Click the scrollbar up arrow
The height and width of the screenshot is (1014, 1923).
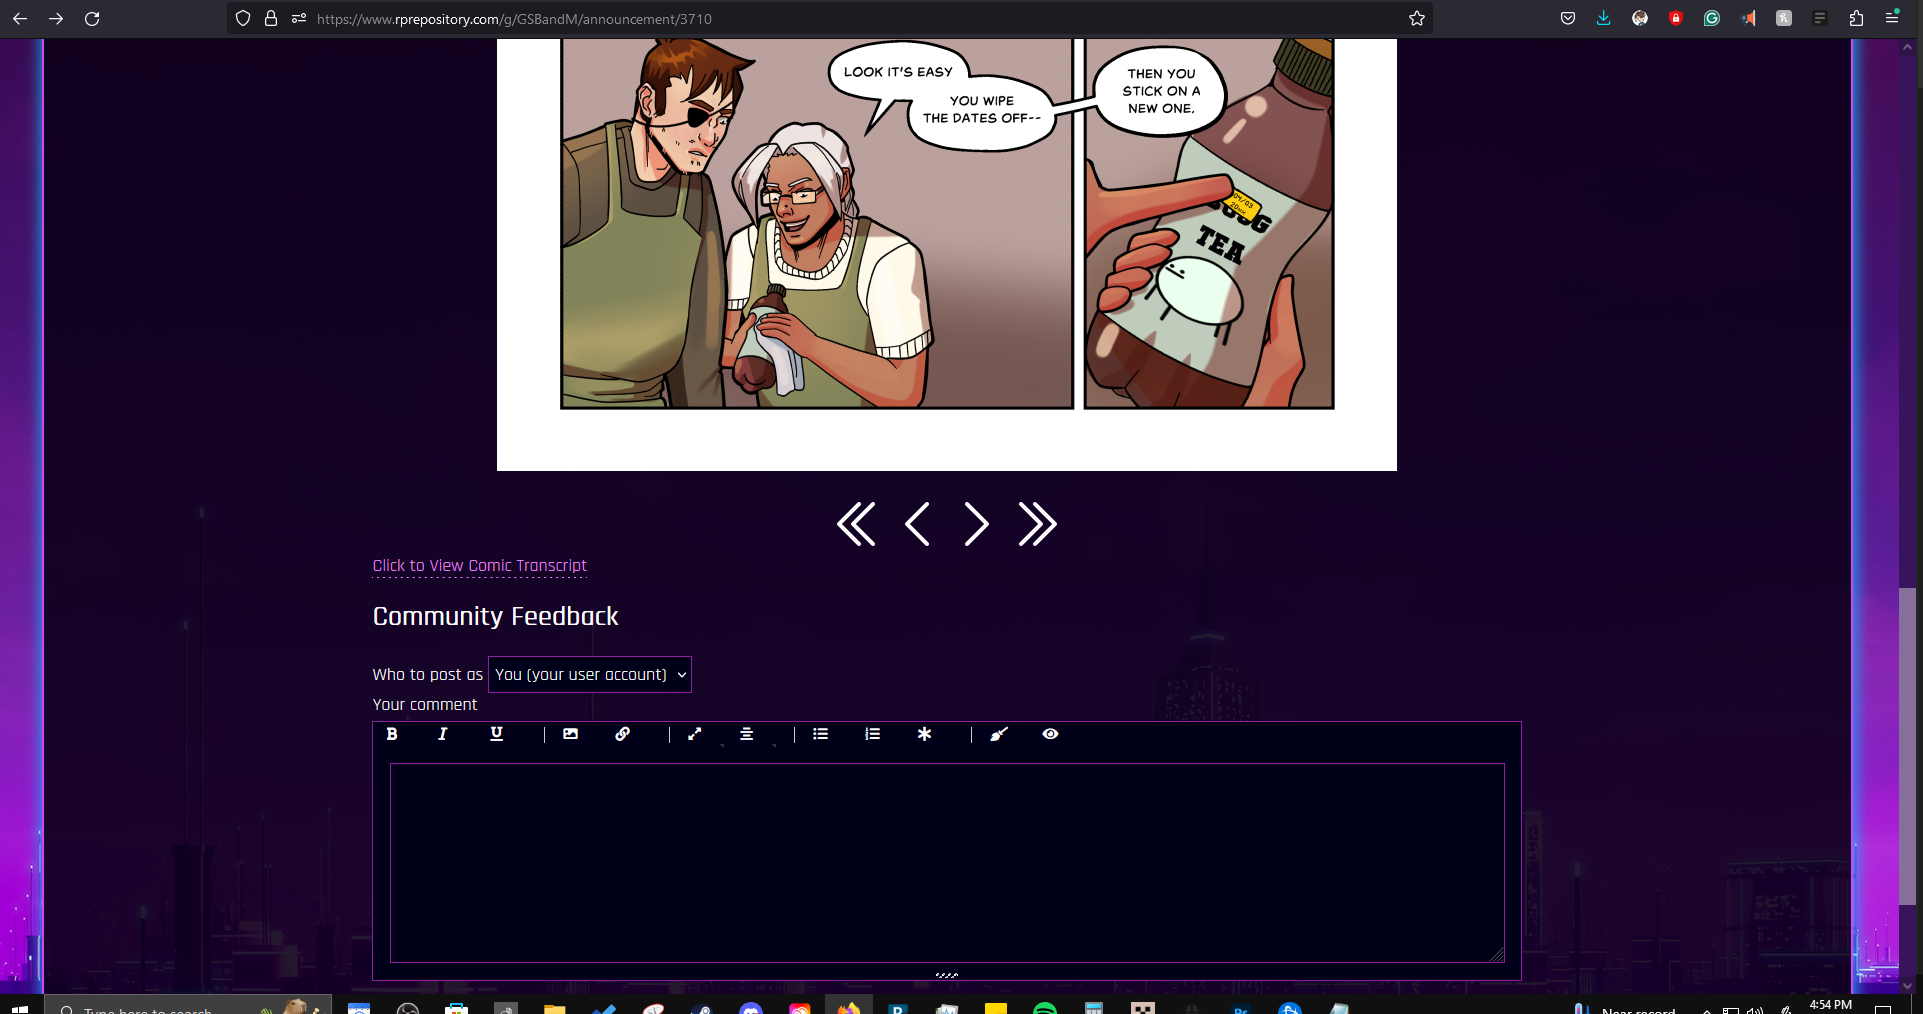click(1909, 46)
